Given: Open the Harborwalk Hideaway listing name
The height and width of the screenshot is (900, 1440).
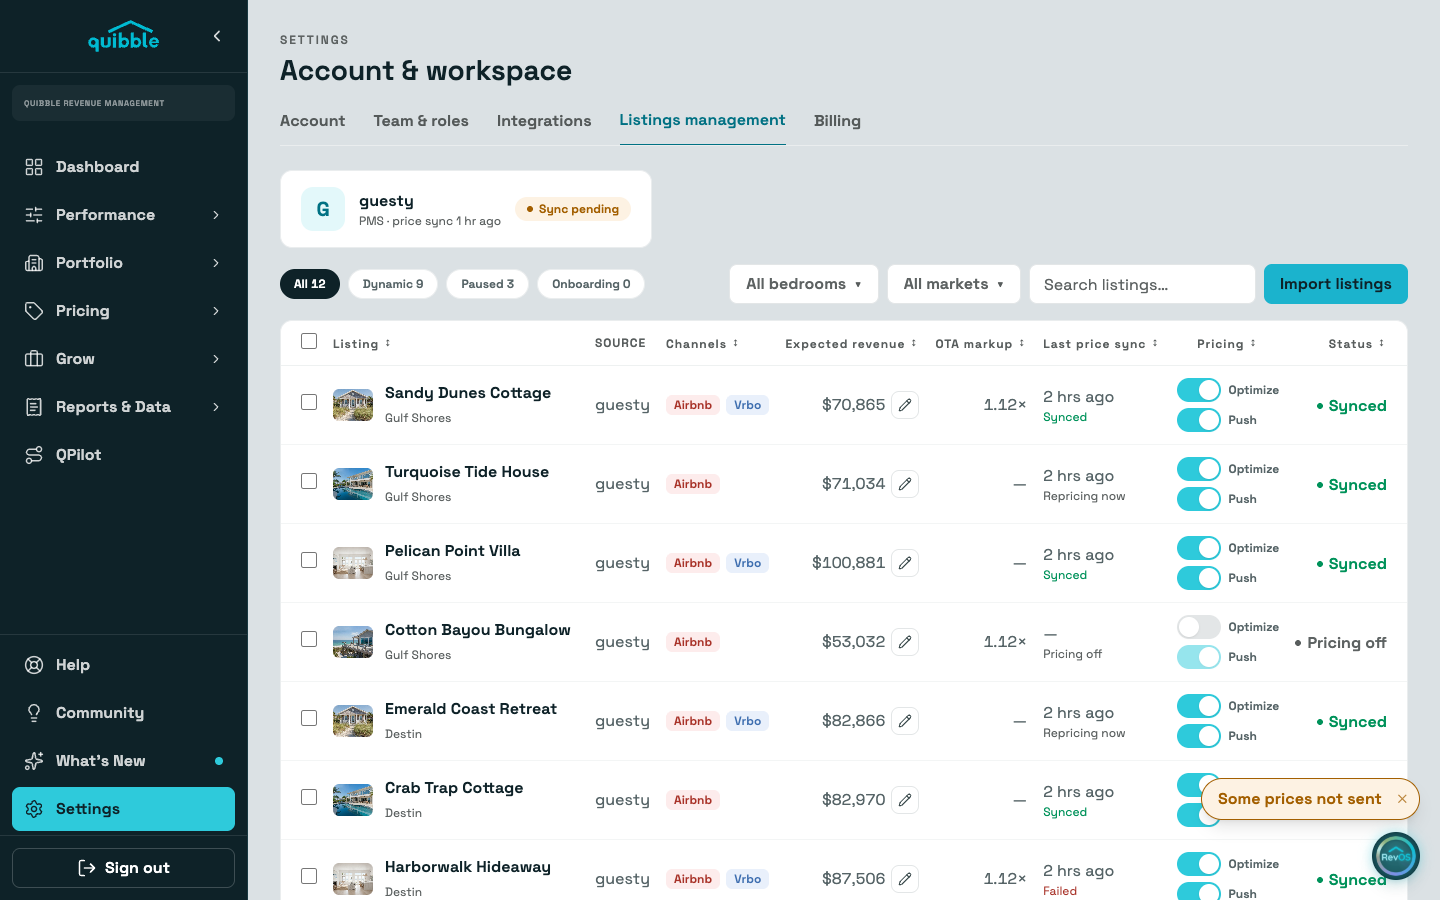Looking at the screenshot, I should (468, 867).
